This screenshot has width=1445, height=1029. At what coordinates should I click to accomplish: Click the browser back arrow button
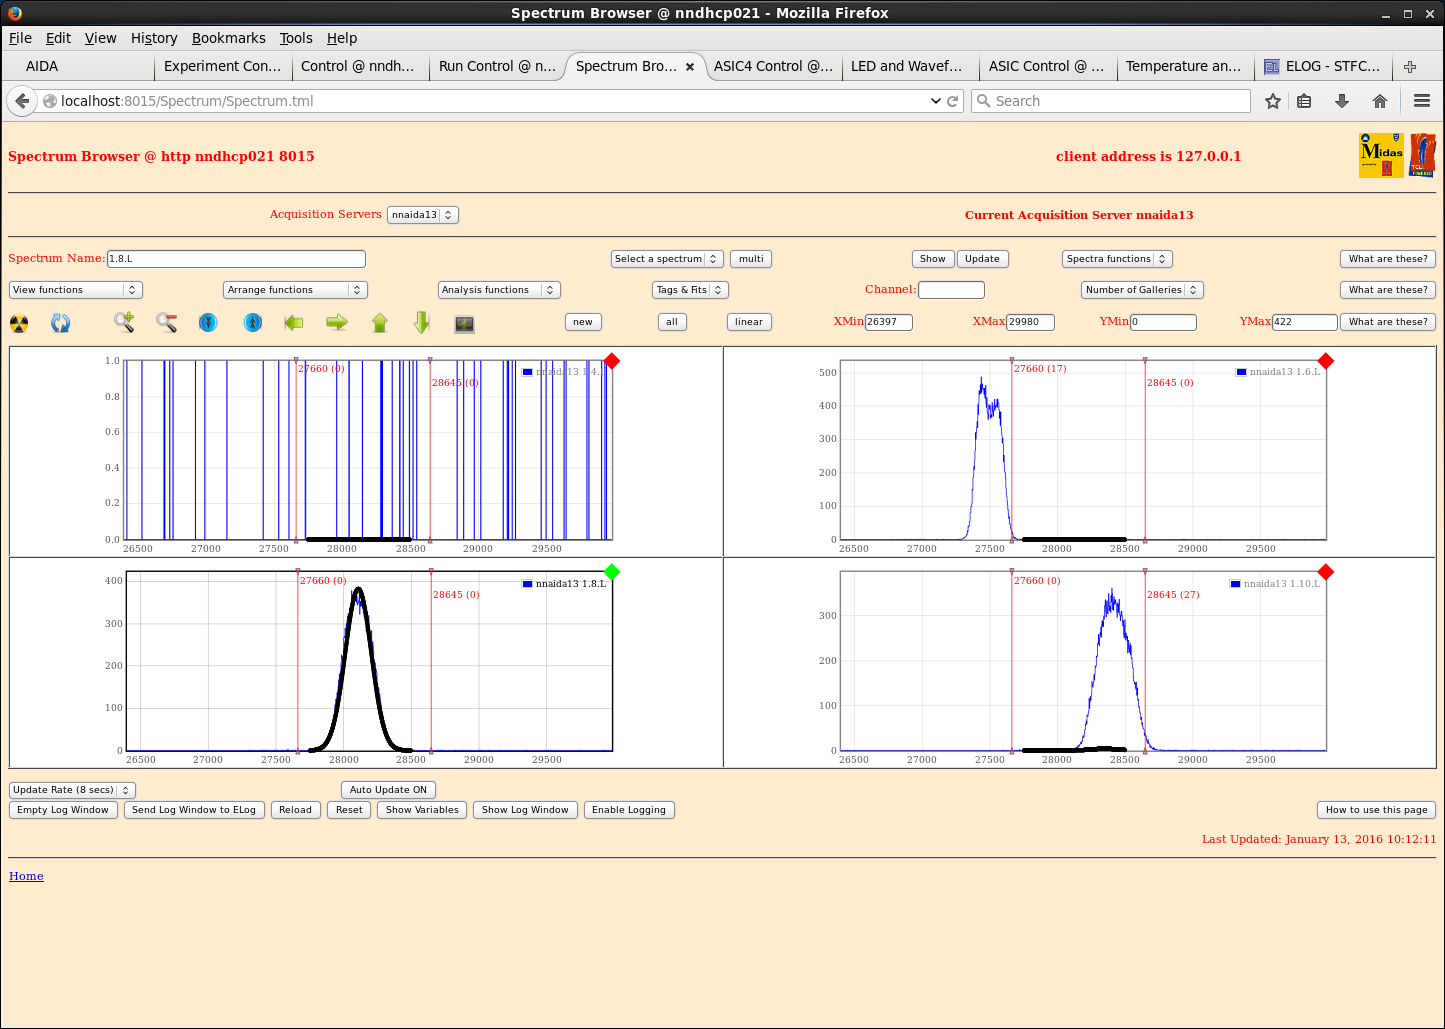[22, 101]
